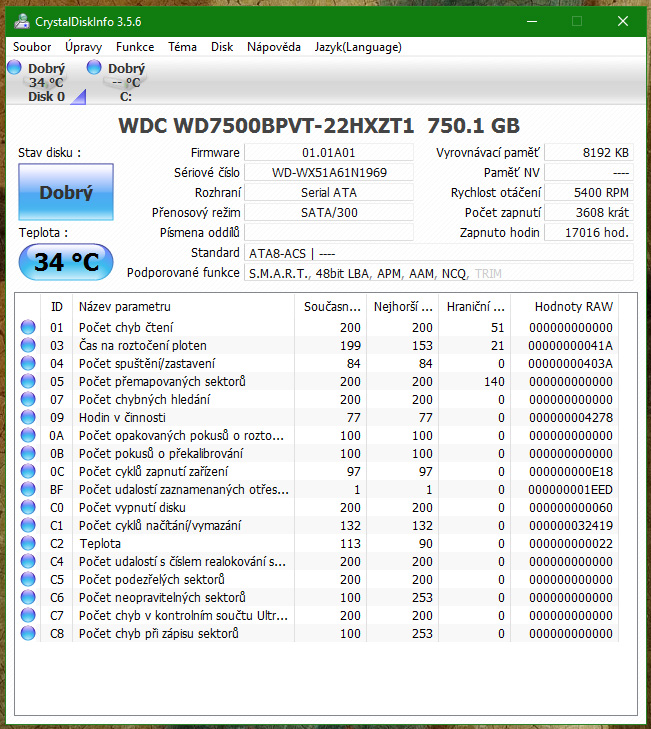Select the 'Teplota' row in the SMART table
This screenshot has width=651, height=729.
(319, 543)
